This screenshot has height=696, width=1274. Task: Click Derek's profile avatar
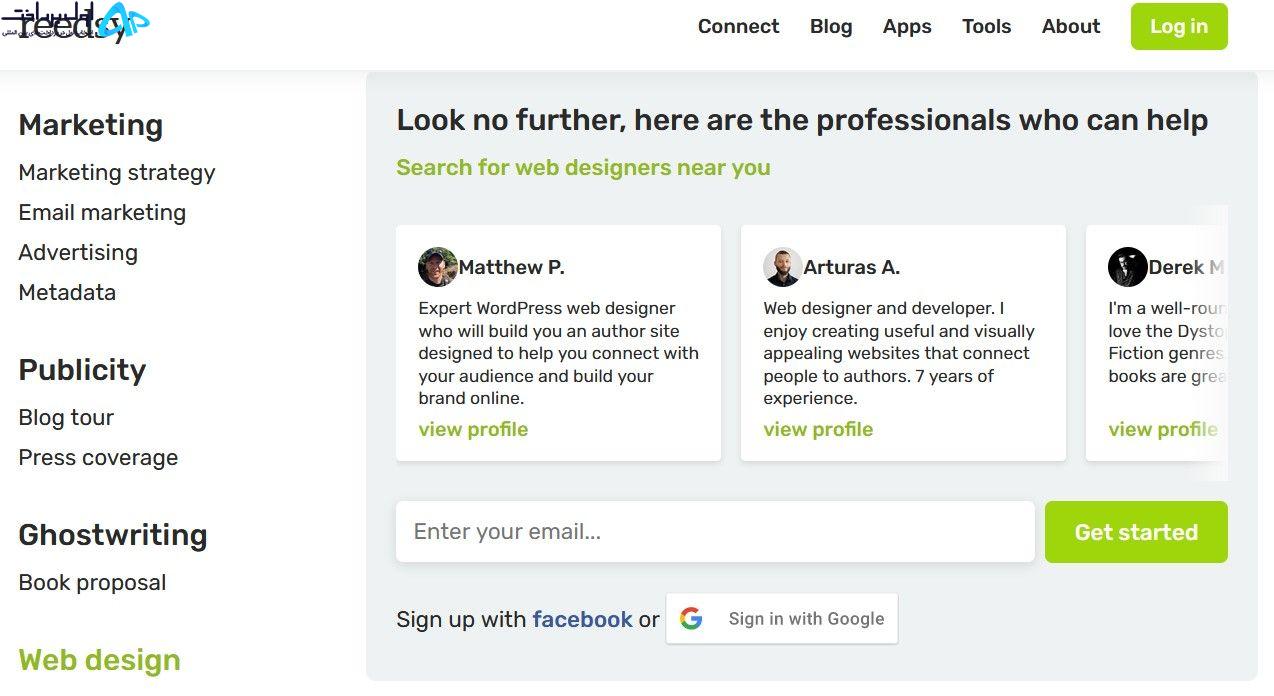pyautogui.click(x=1127, y=267)
